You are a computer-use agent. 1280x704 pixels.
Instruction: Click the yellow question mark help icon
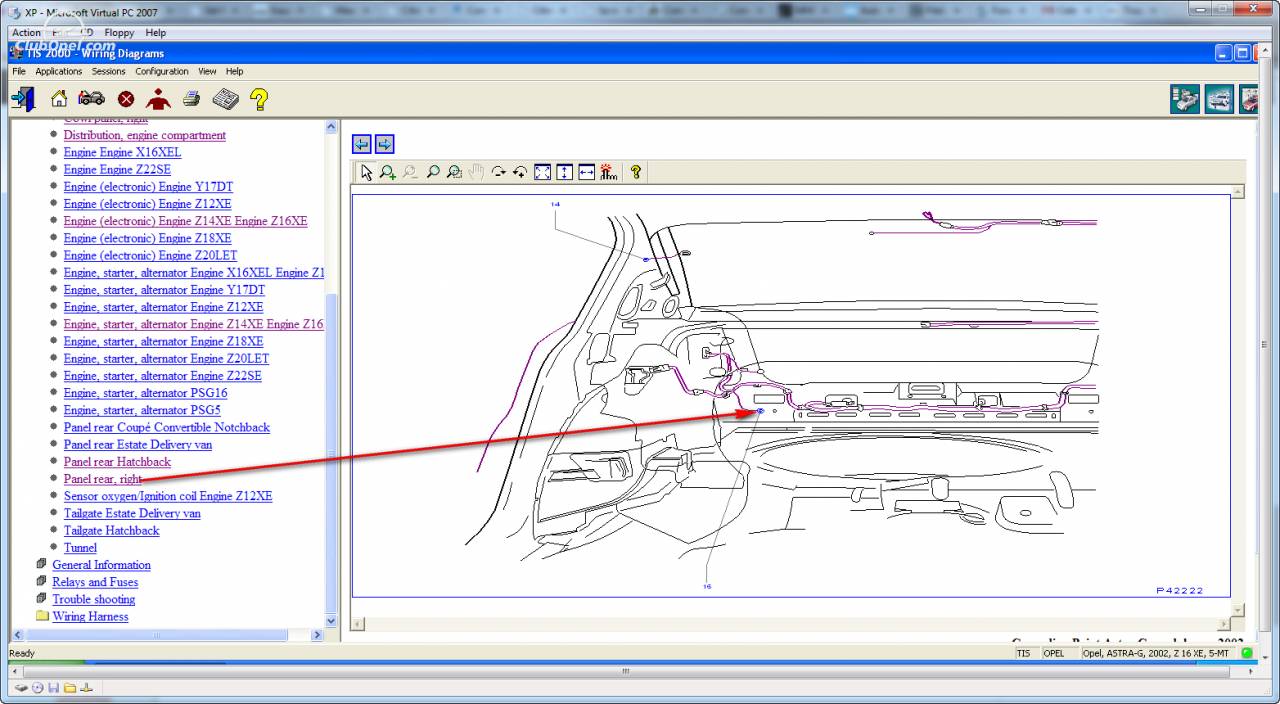pyautogui.click(x=259, y=98)
